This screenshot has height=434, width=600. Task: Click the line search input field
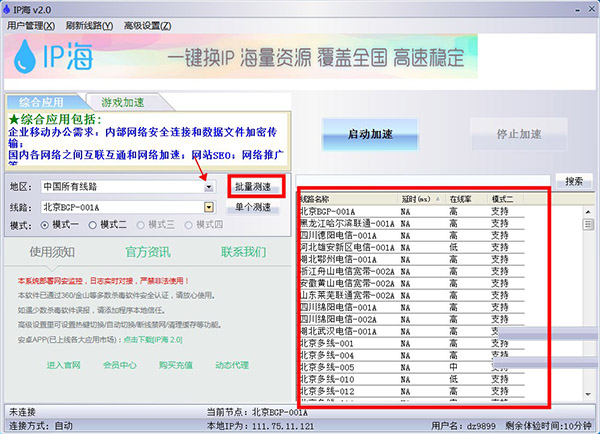(x=423, y=181)
